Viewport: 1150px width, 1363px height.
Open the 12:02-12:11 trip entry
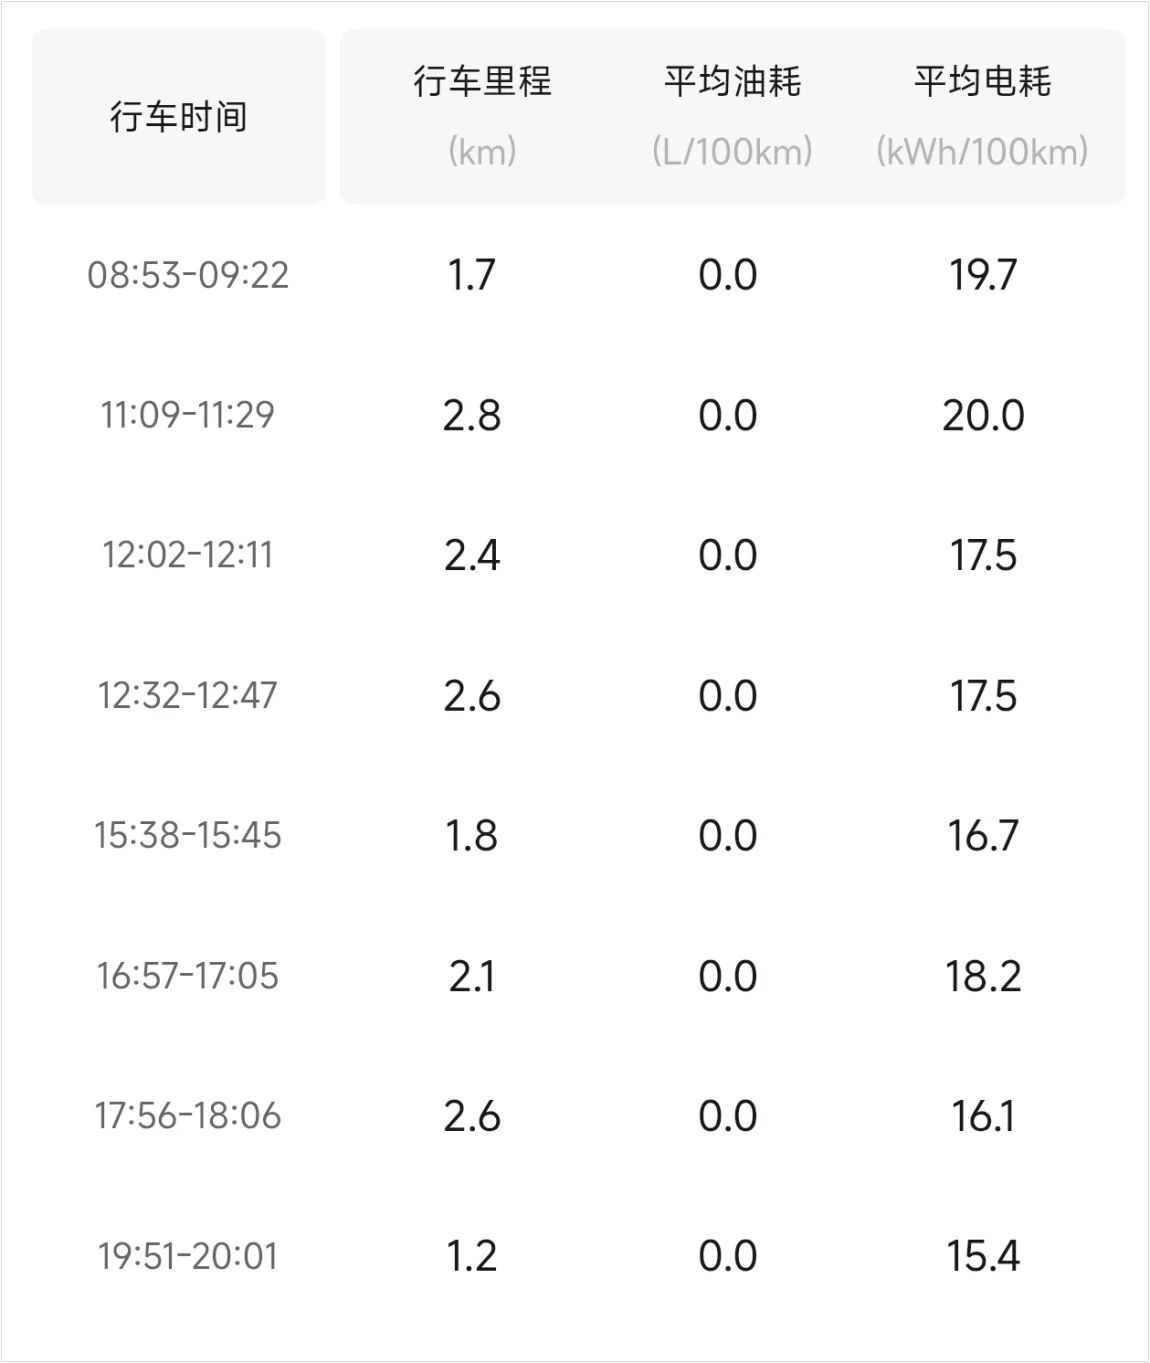pyautogui.click(x=188, y=555)
